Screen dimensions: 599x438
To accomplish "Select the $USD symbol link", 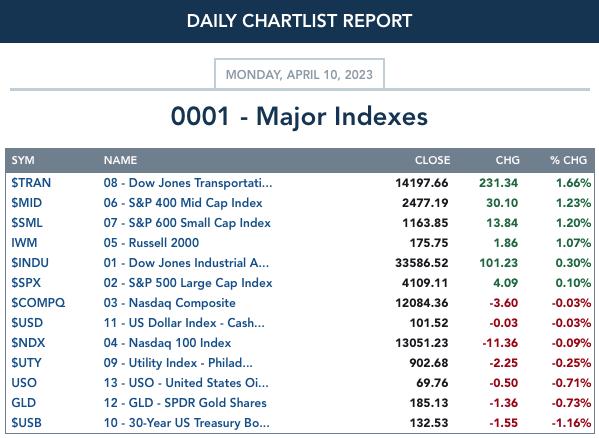I will pos(27,323).
